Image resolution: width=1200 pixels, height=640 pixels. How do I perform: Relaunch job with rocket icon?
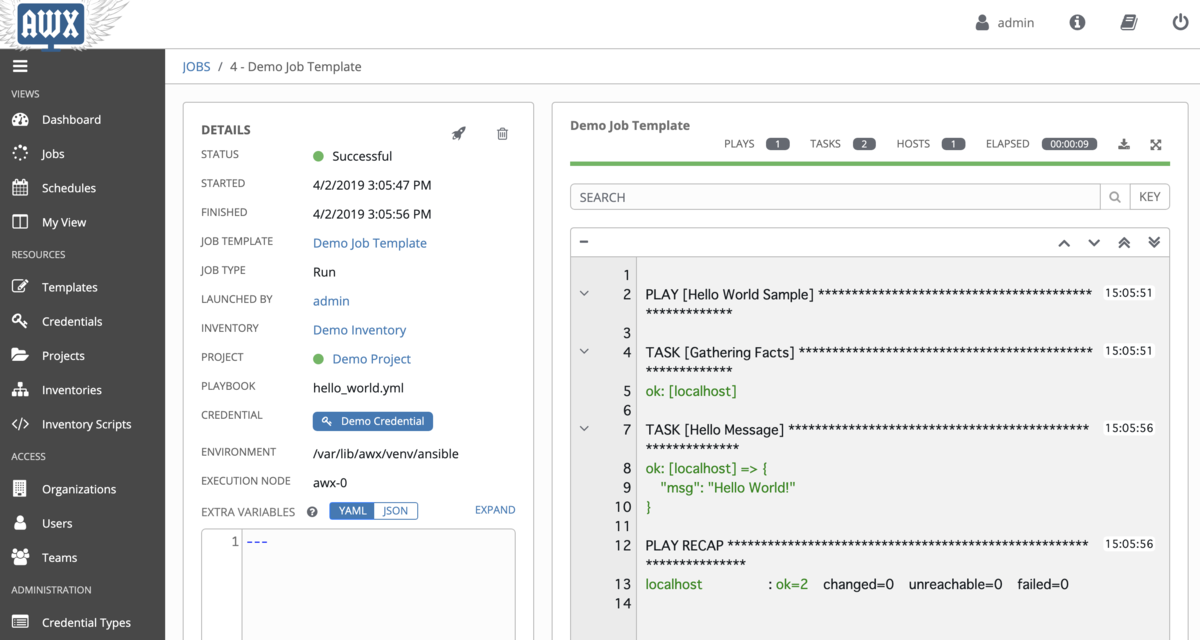459,133
